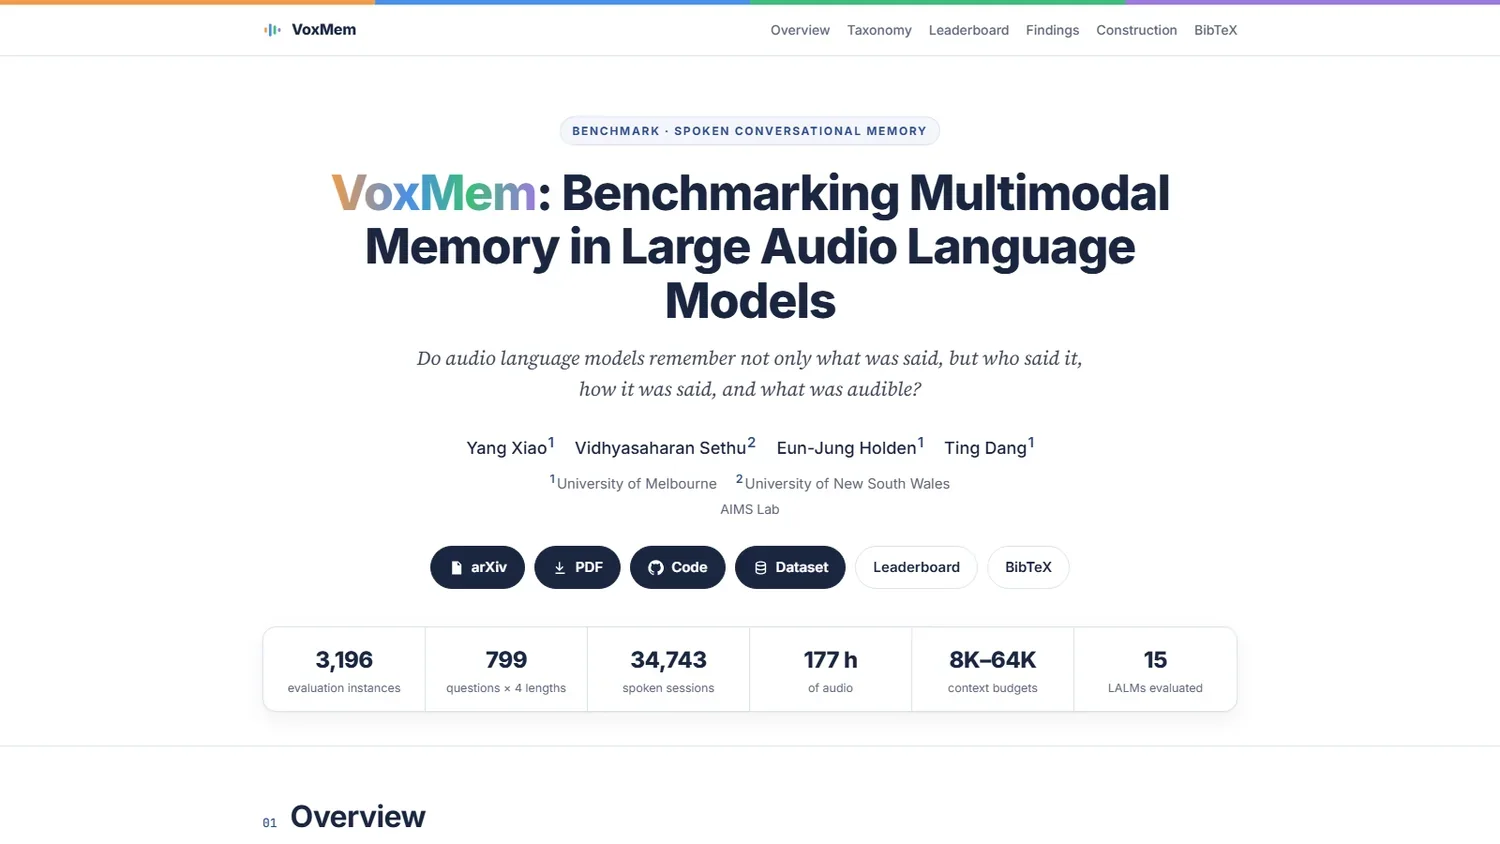Click author name Vidhyasaharan Sethu

661,448
